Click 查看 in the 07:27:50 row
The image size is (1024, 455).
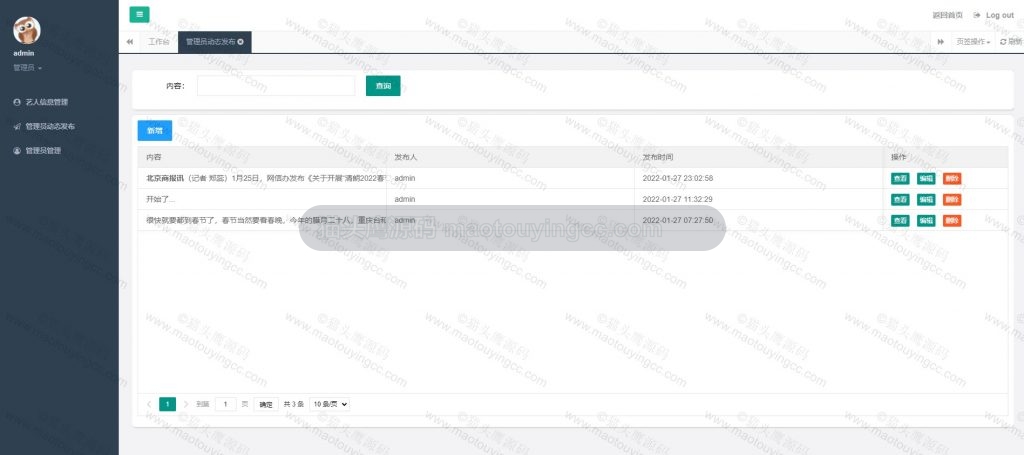point(900,221)
